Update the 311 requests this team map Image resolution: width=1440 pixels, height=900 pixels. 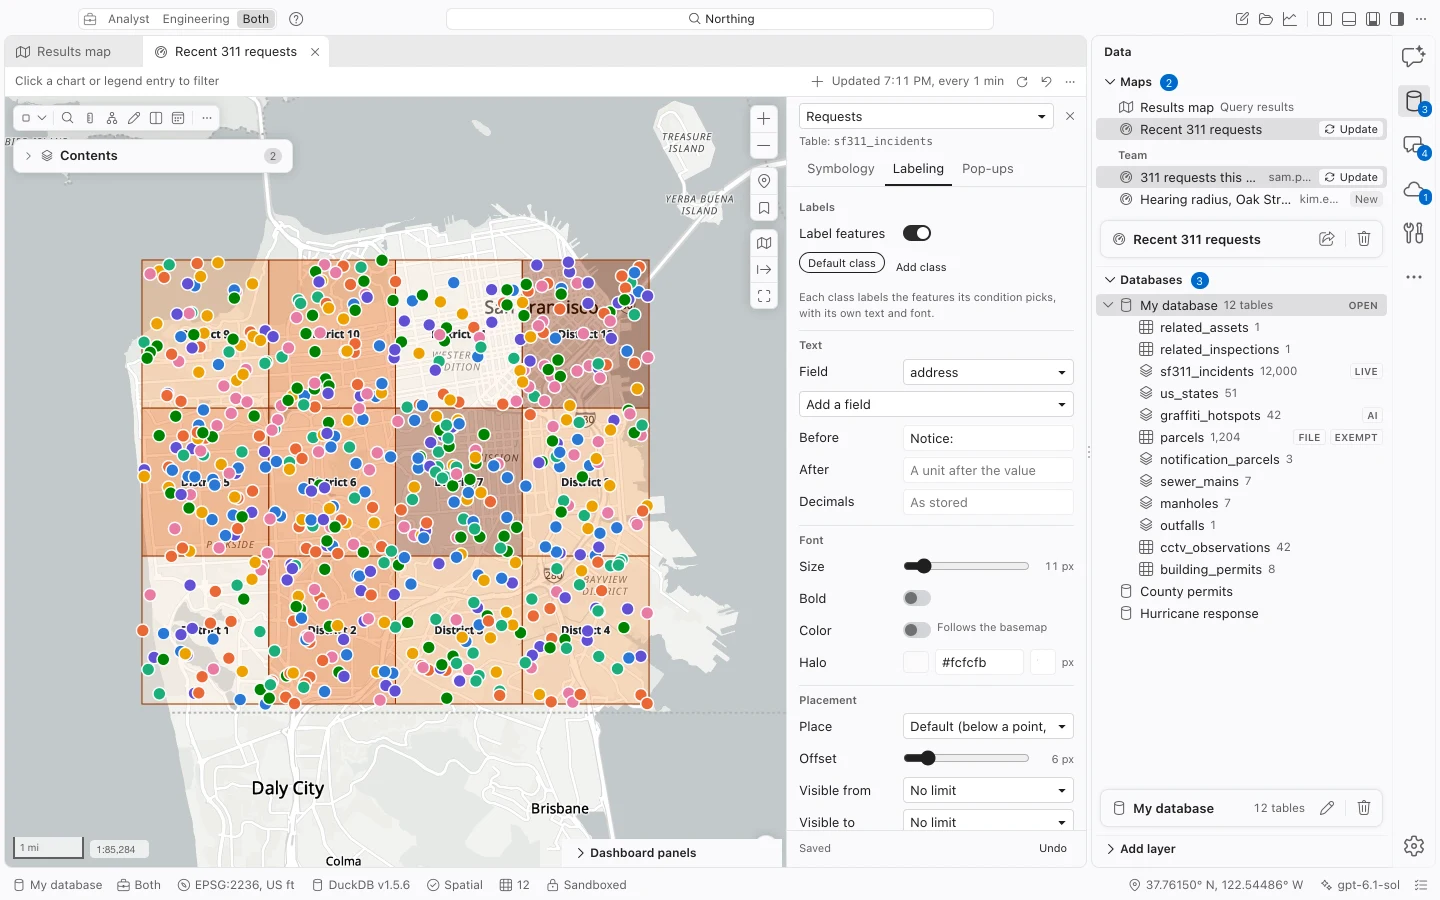coord(1351,177)
